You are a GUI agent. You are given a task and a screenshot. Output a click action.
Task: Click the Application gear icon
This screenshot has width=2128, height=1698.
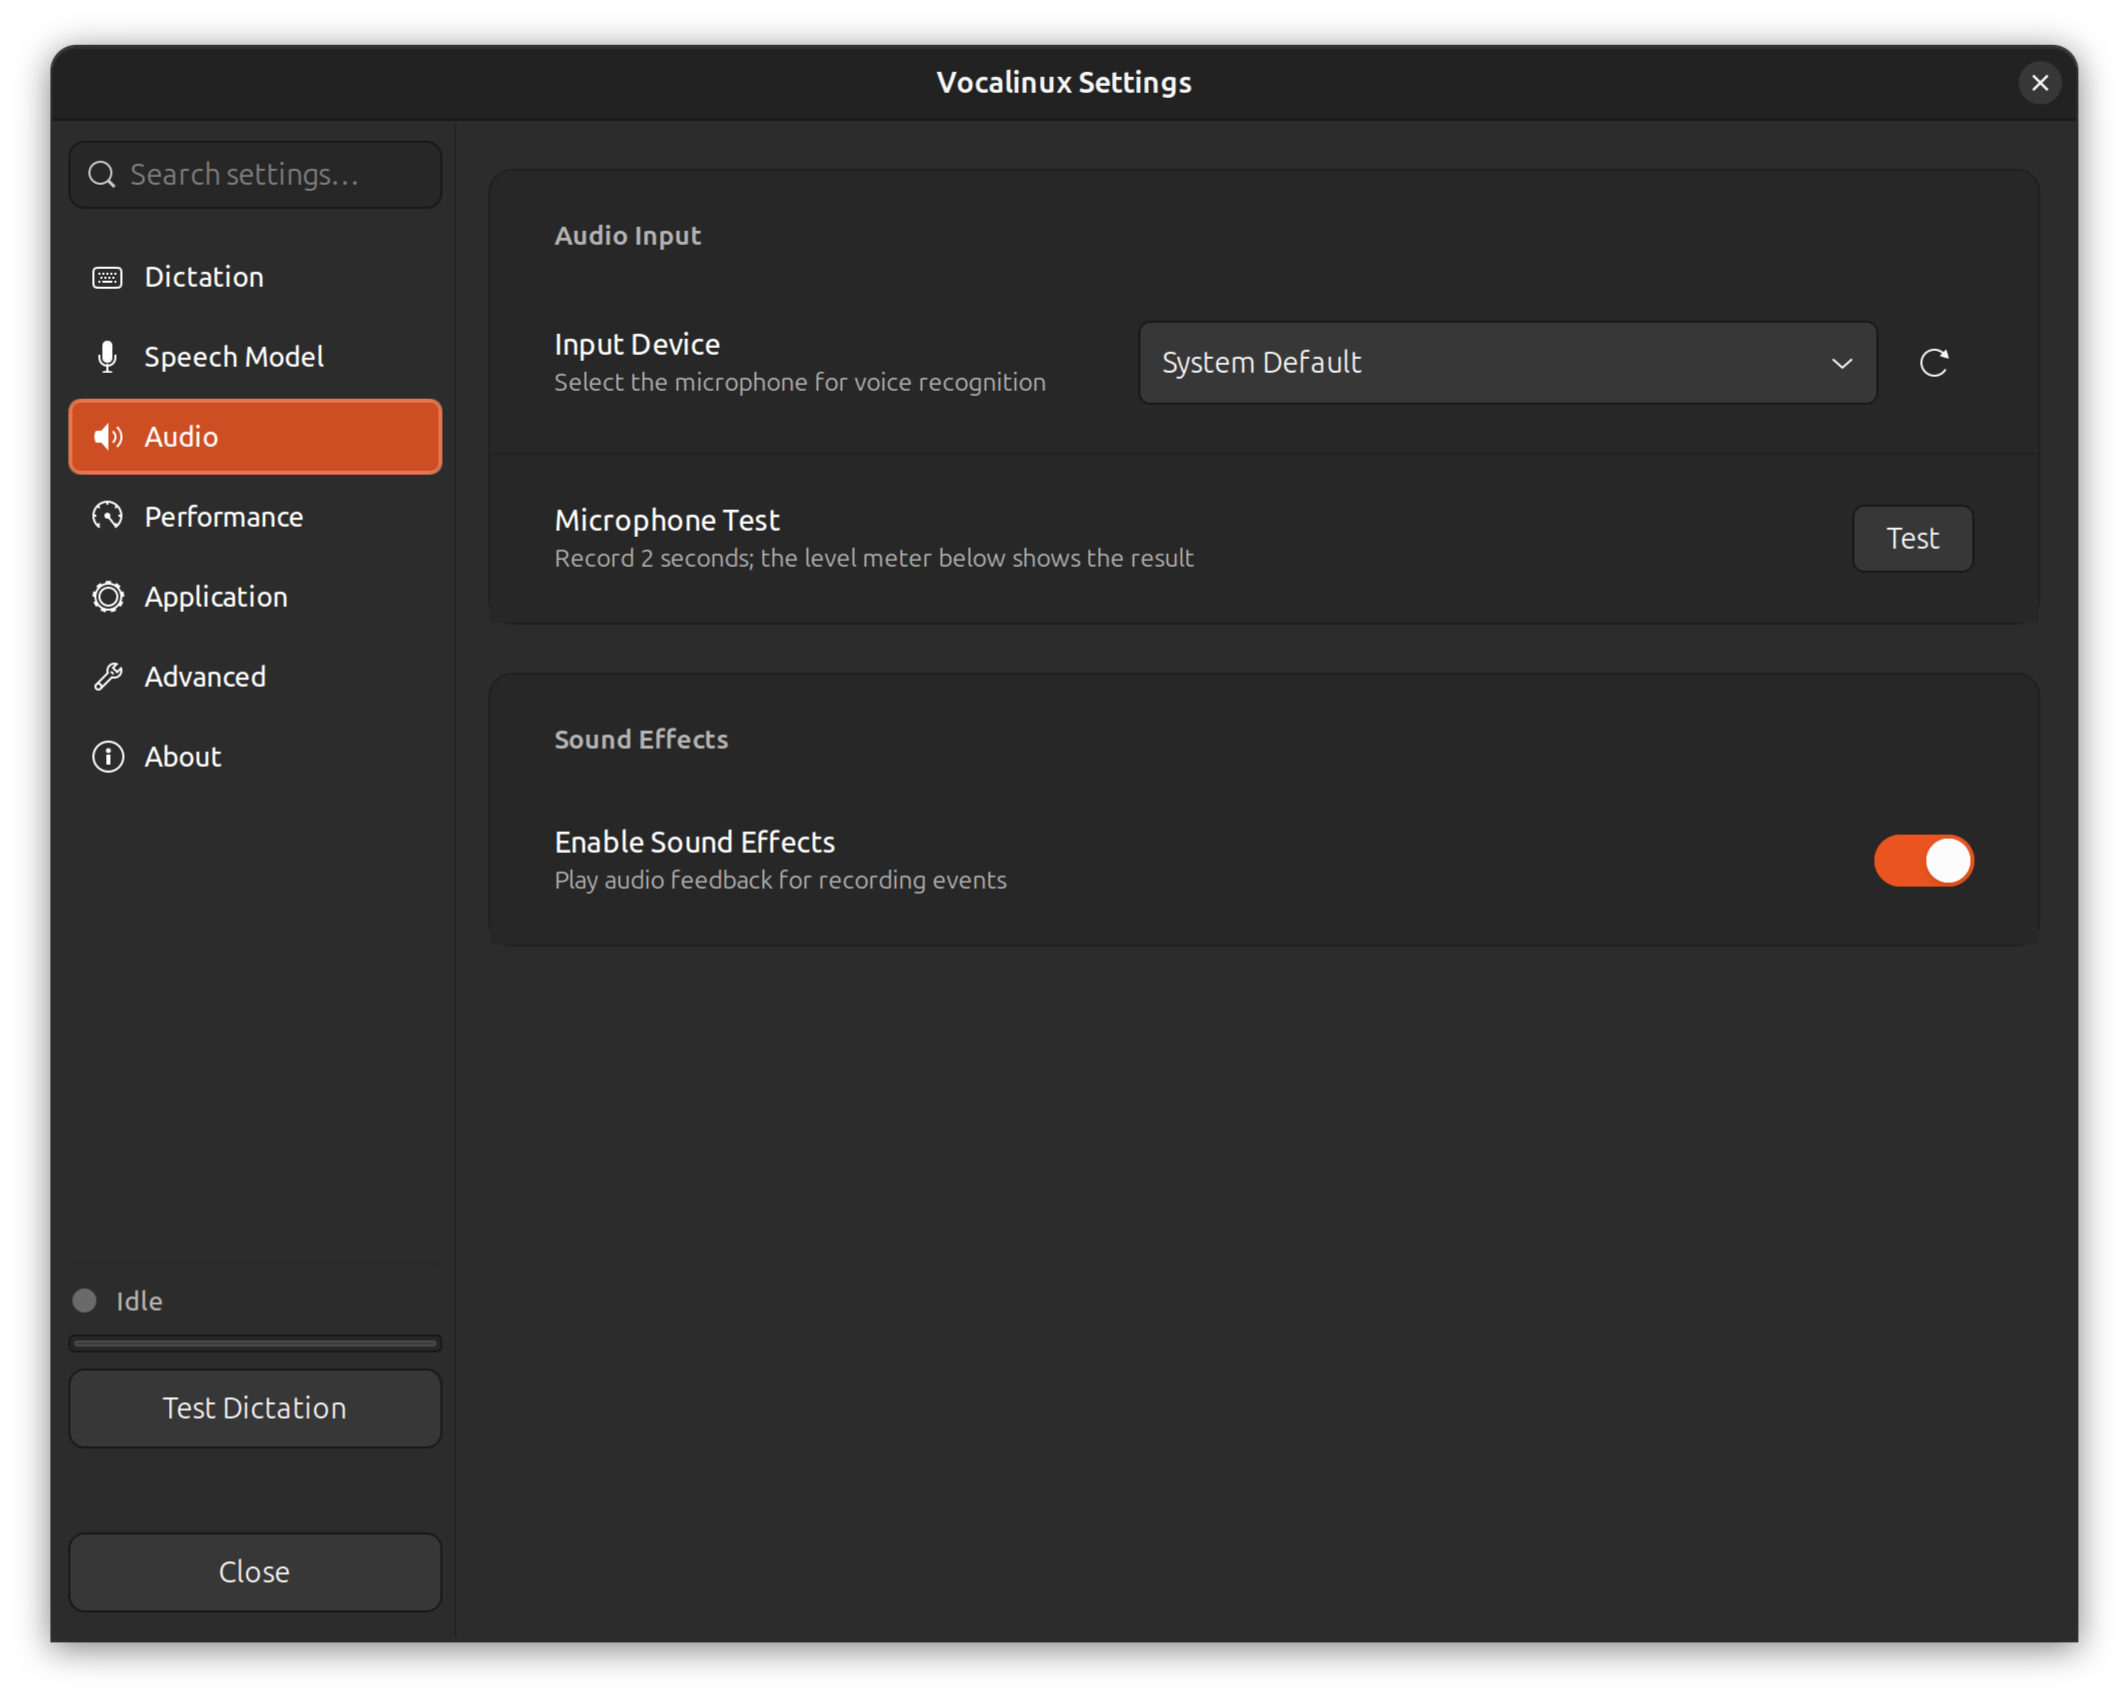coord(108,597)
